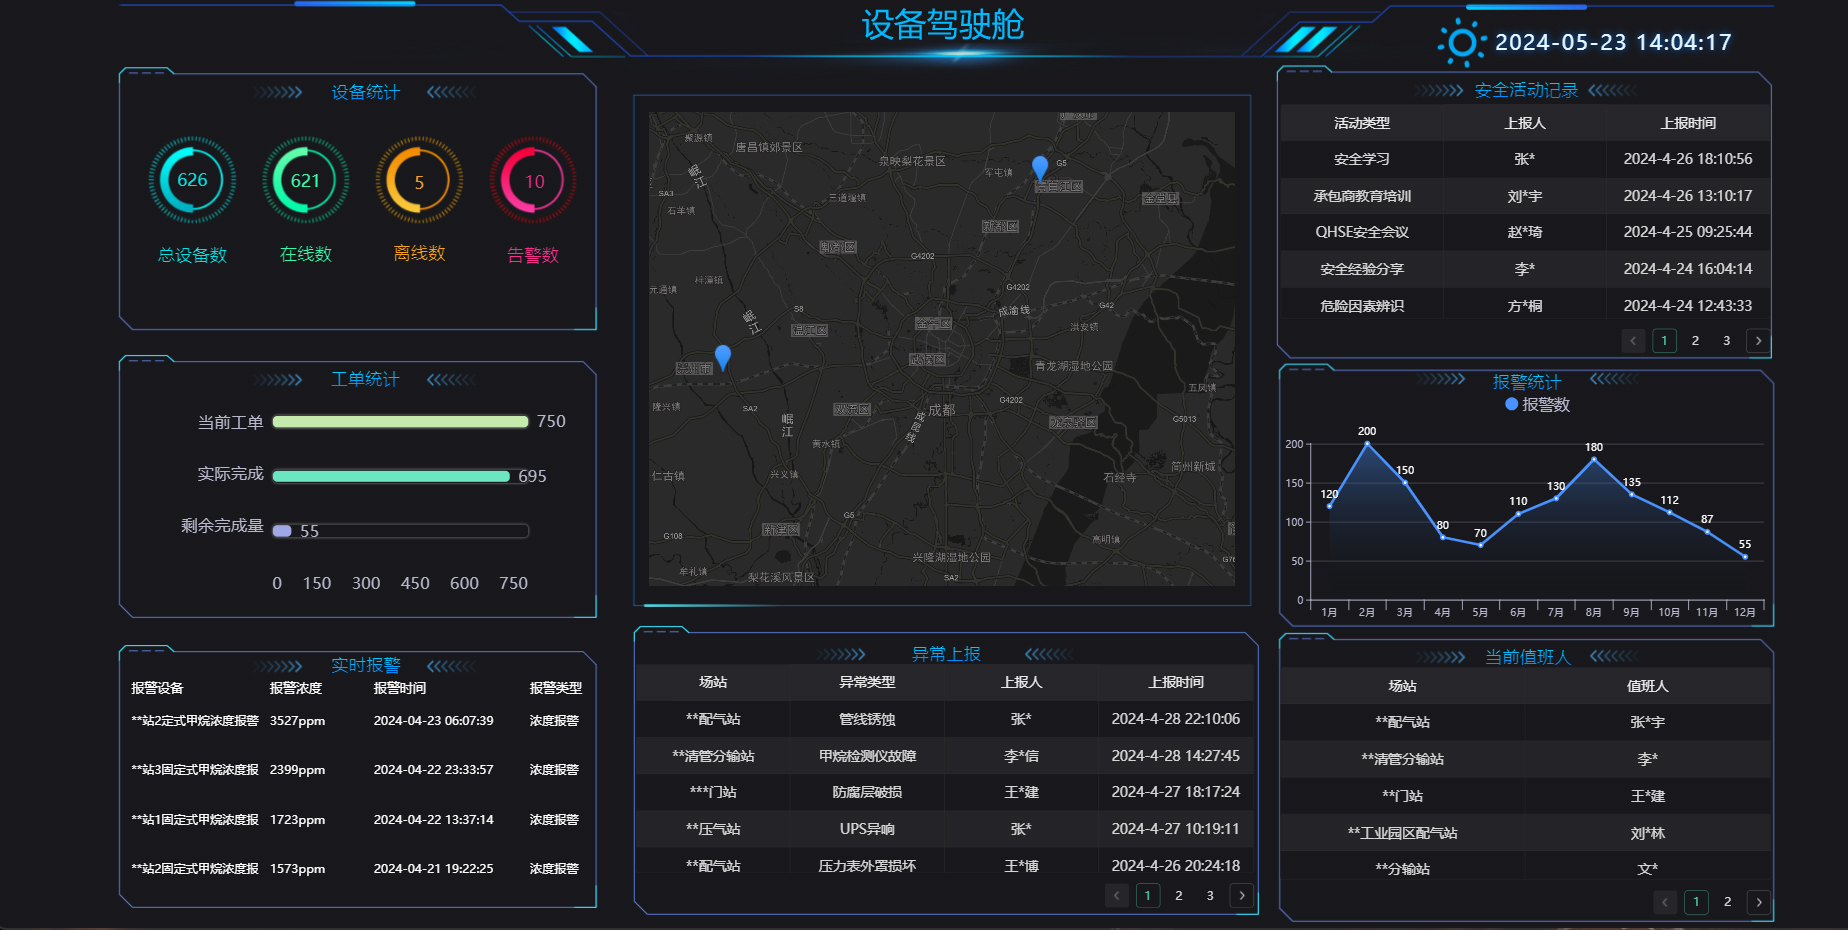Go to next page in 当前值班人 table
Image resolution: width=1848 pixels, height=930 pixels.
(1758, 902)
